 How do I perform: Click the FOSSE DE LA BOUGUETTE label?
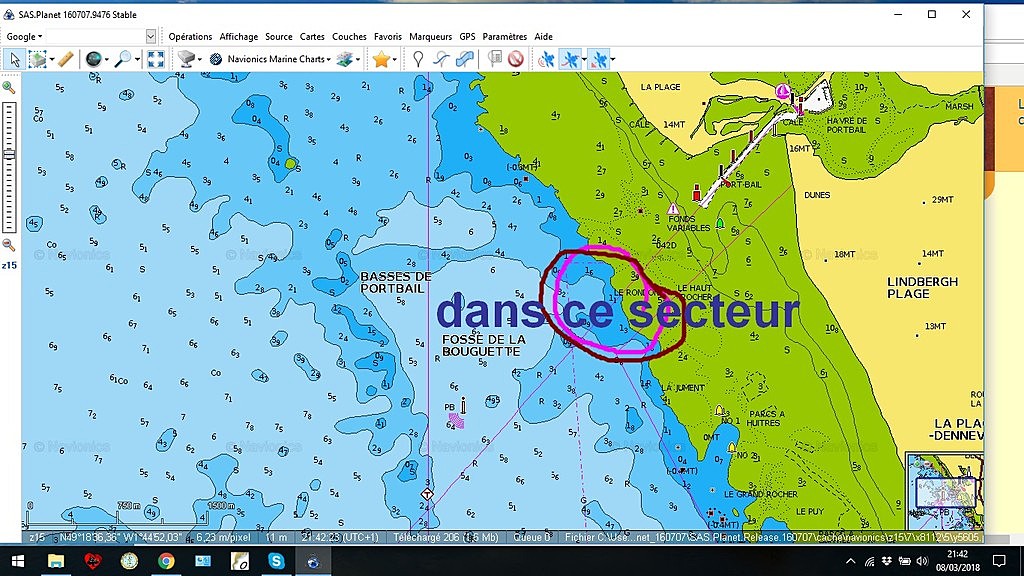(x=483, y=345)
